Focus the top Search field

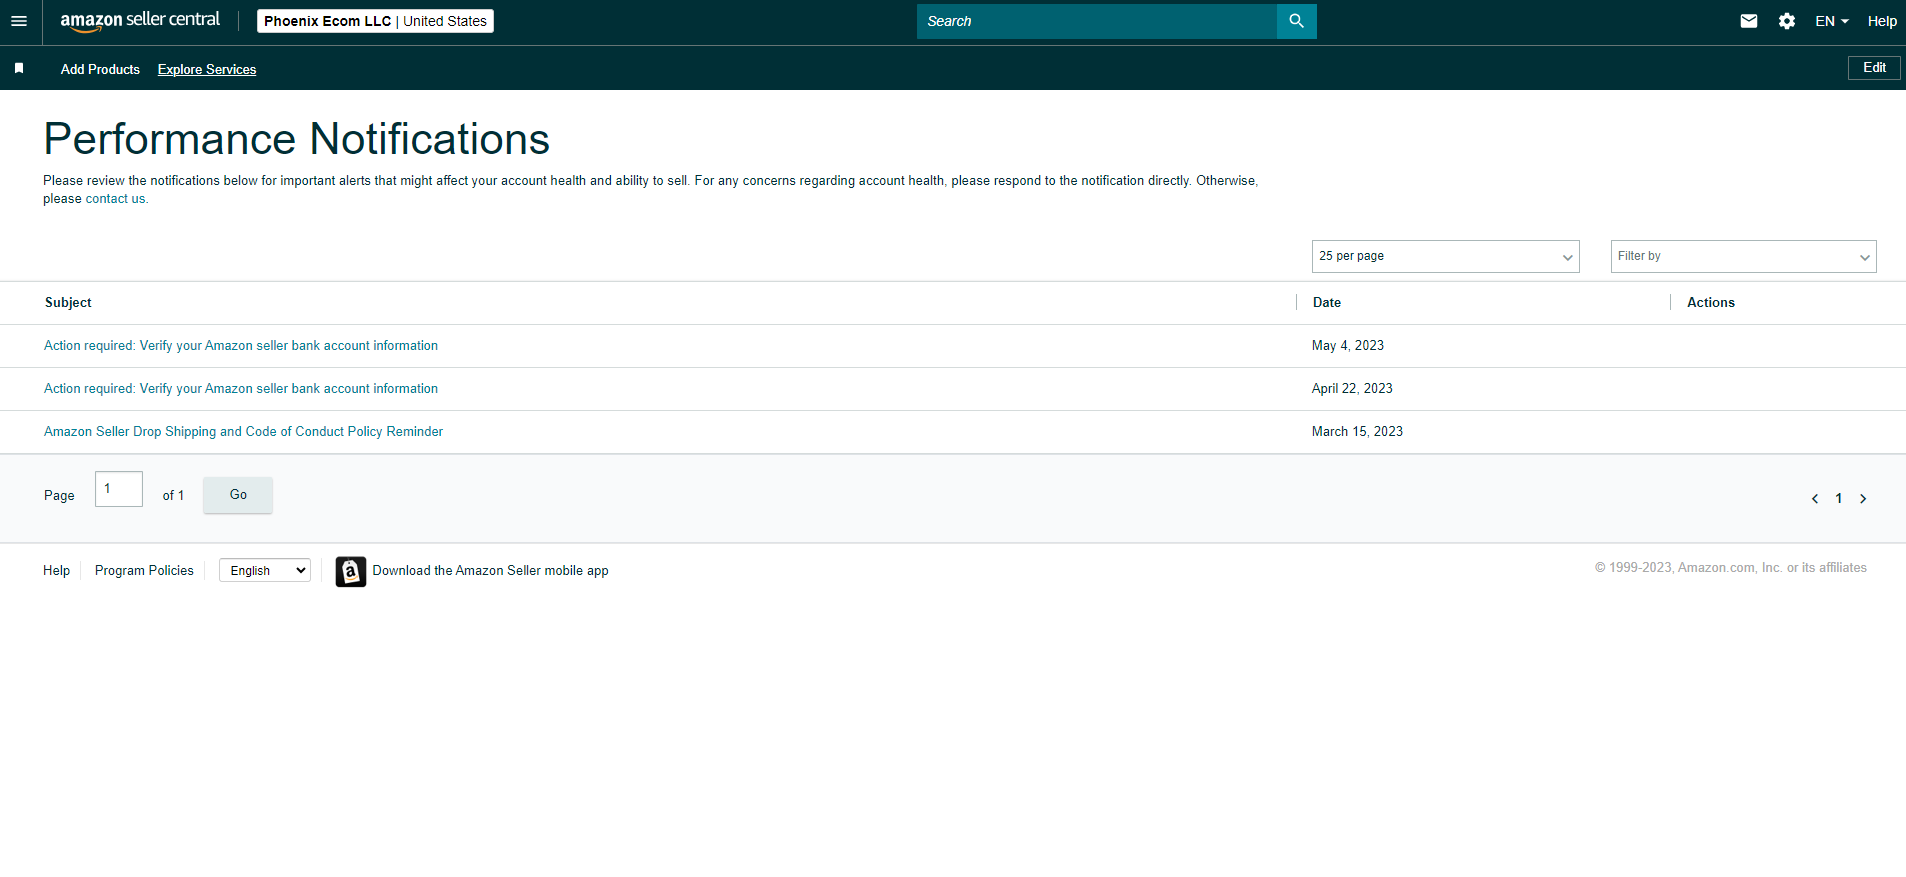[1097, 21]
